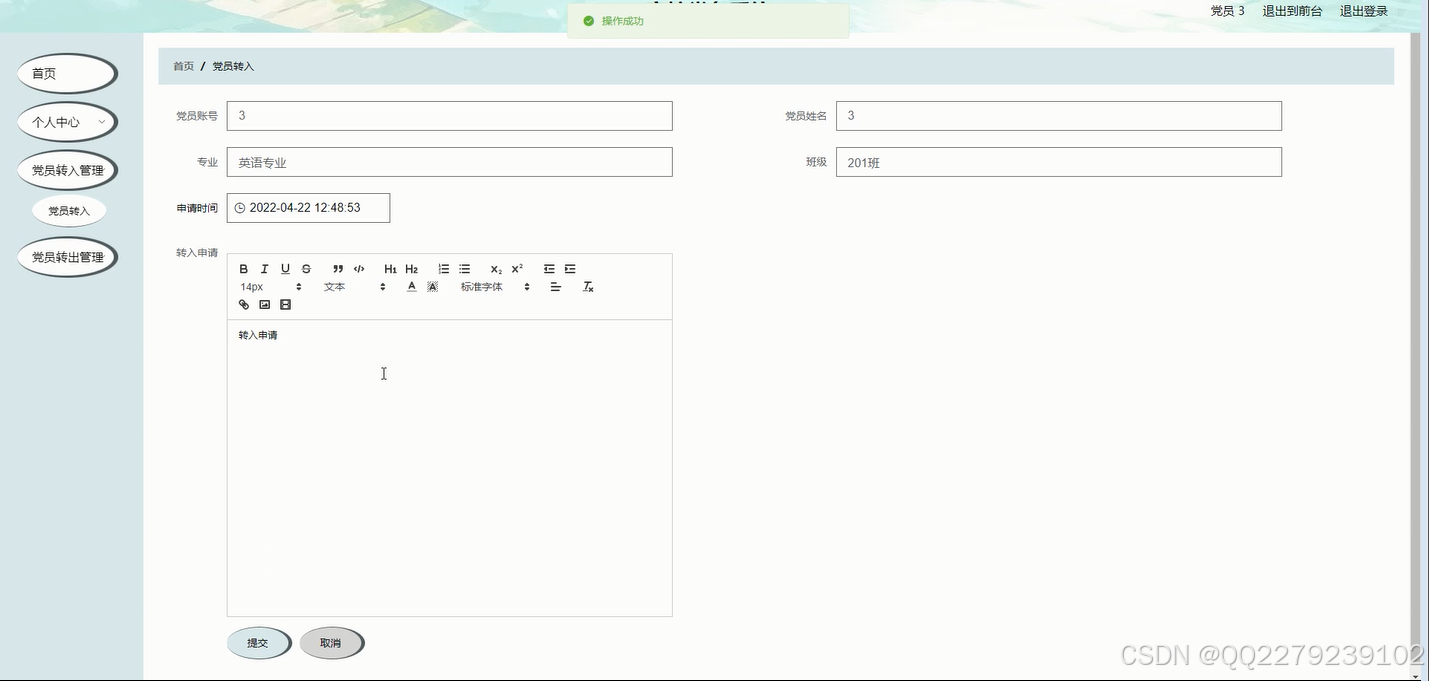Insert a code block
The image size is (1429, 681).
coord(359,268)
